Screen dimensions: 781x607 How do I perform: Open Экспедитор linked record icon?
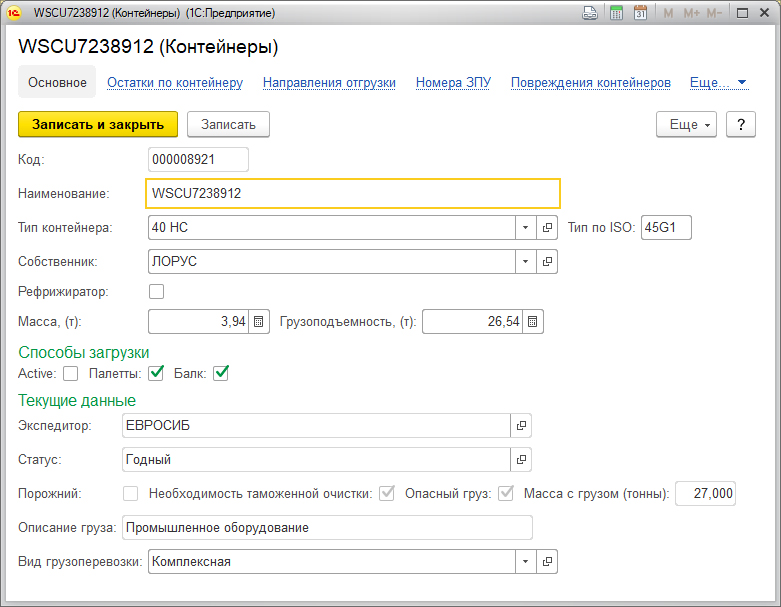click(x=521, y=426)
